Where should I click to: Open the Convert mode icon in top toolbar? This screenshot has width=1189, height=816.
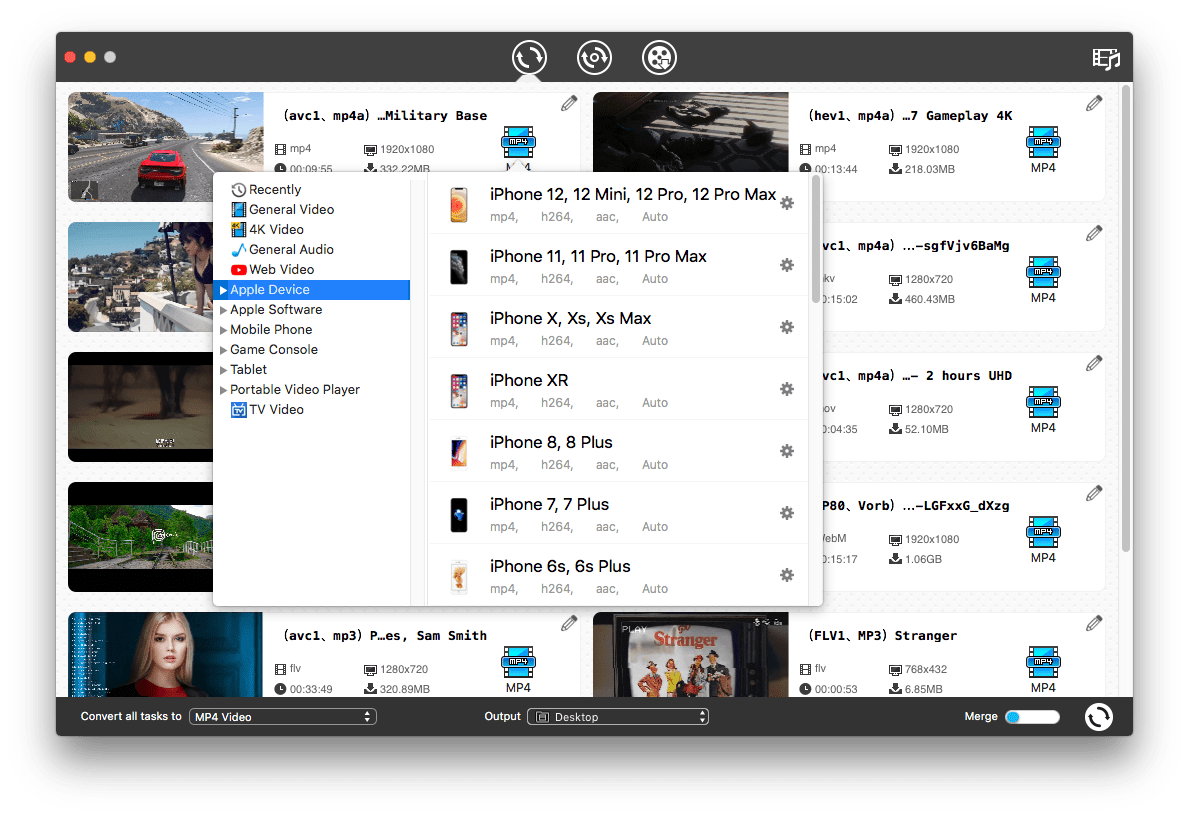(x=529, y=58)
